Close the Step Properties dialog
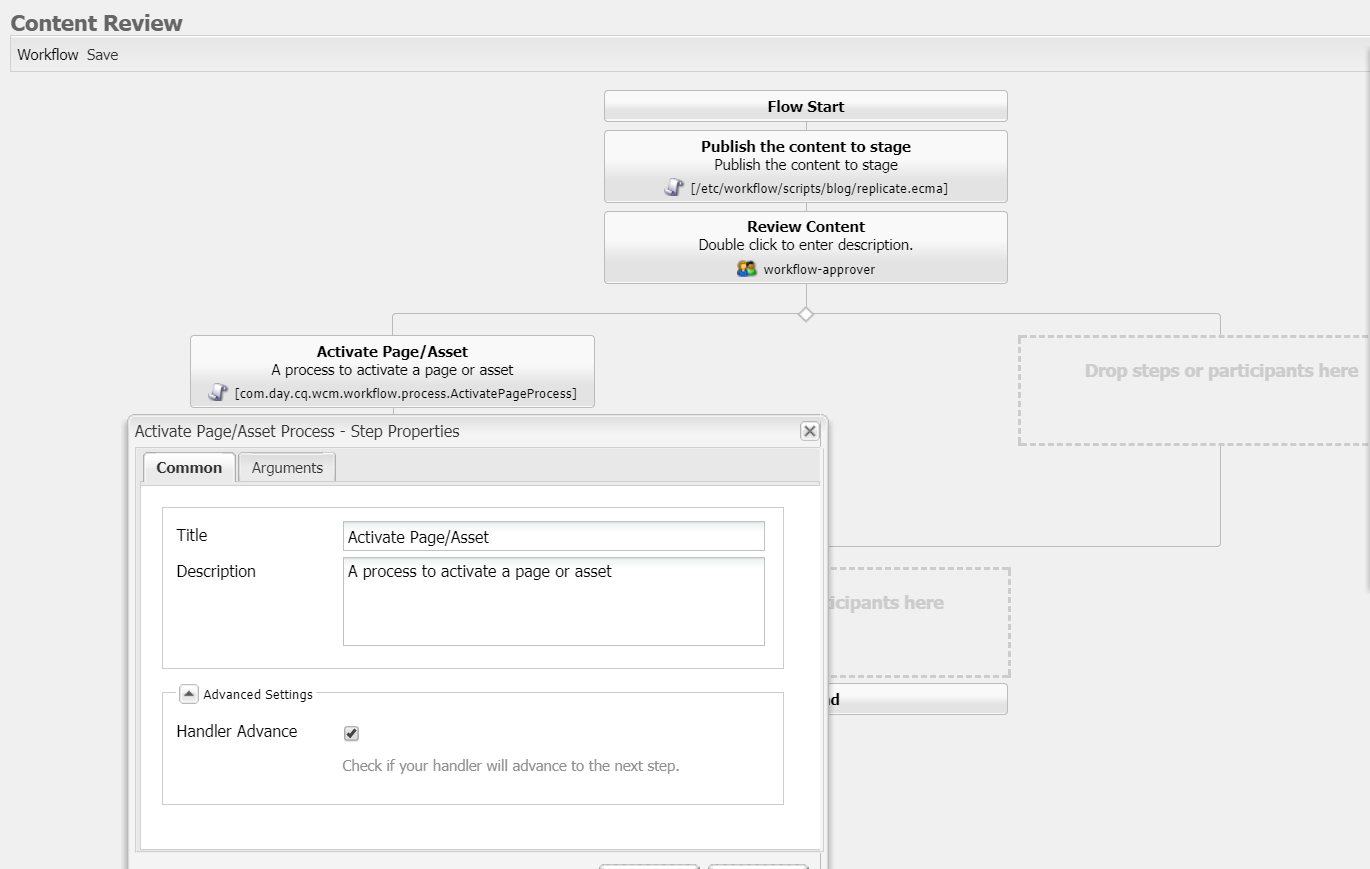The width and height of the screenshot is (1370, 869). tap(809, 431)
